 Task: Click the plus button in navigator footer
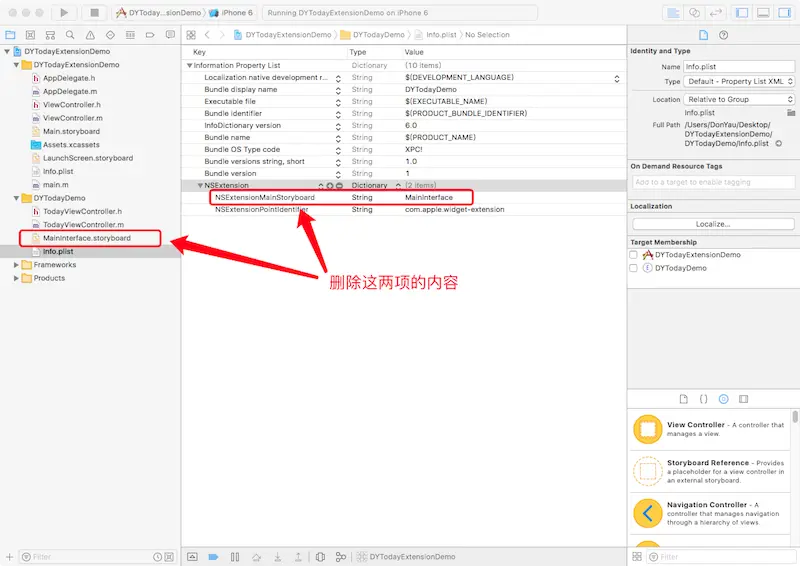point(9,557)
